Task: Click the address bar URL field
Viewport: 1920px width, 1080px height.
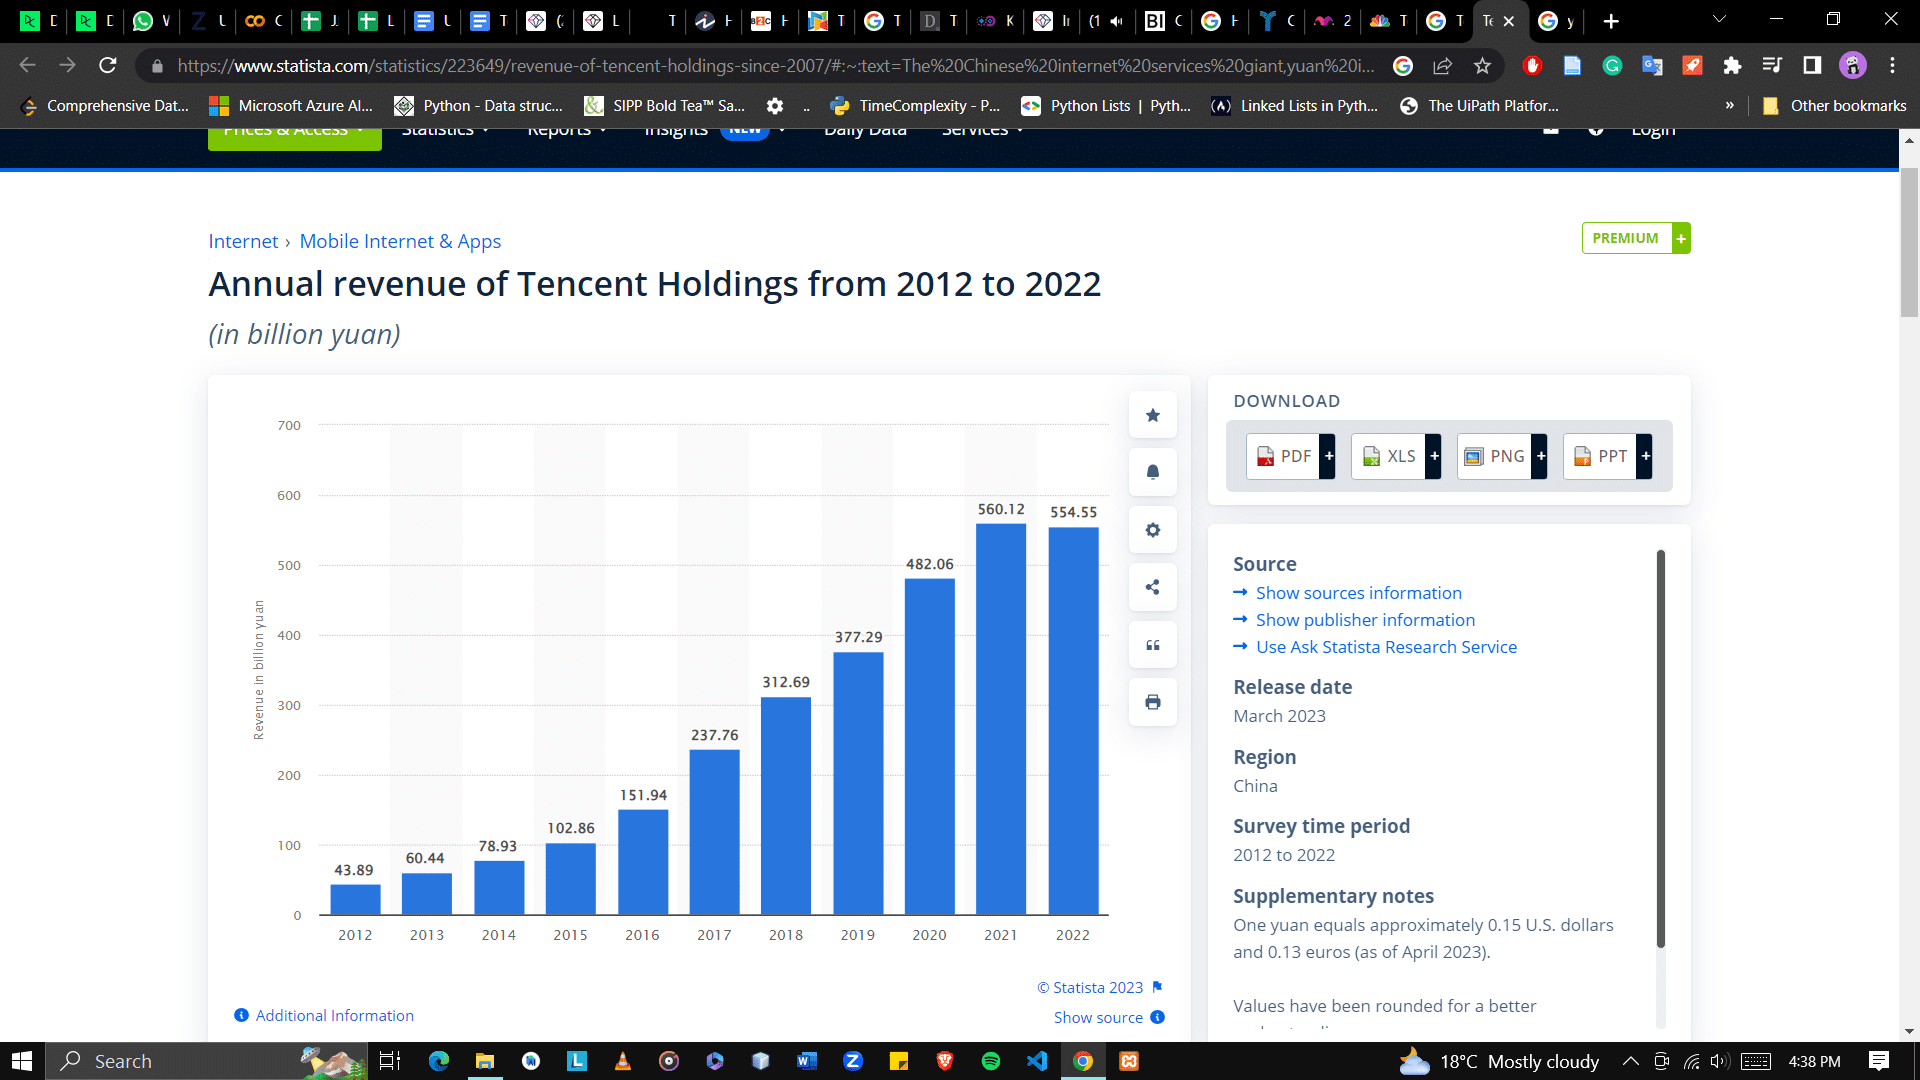Action: tap(775, 66)
